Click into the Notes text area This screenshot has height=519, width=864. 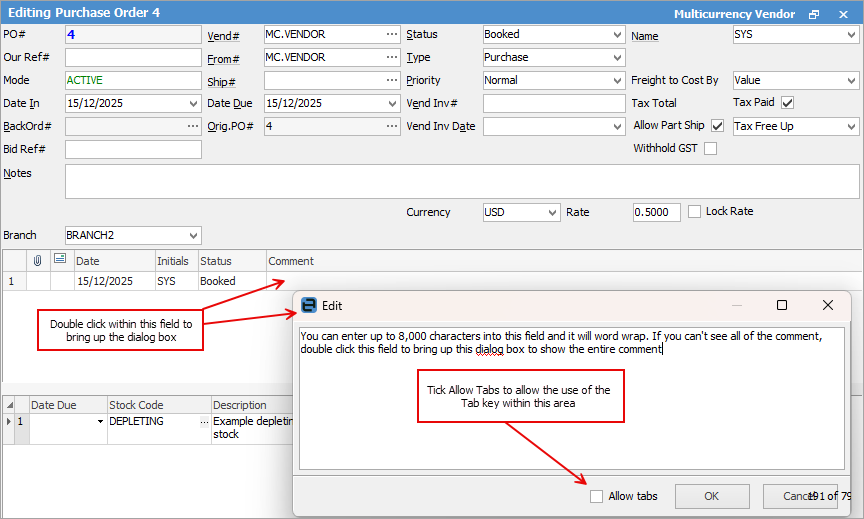click(462, 181)
